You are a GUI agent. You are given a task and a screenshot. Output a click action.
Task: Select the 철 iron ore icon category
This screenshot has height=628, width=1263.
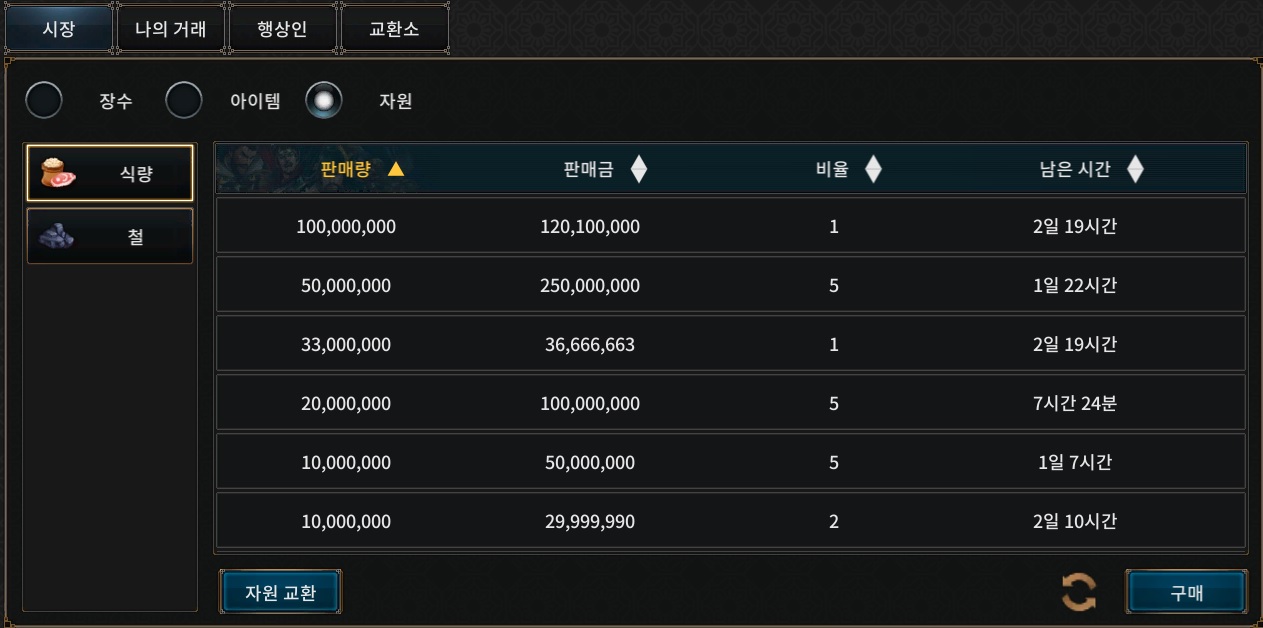pyautogui.click(x=56, y=236)
